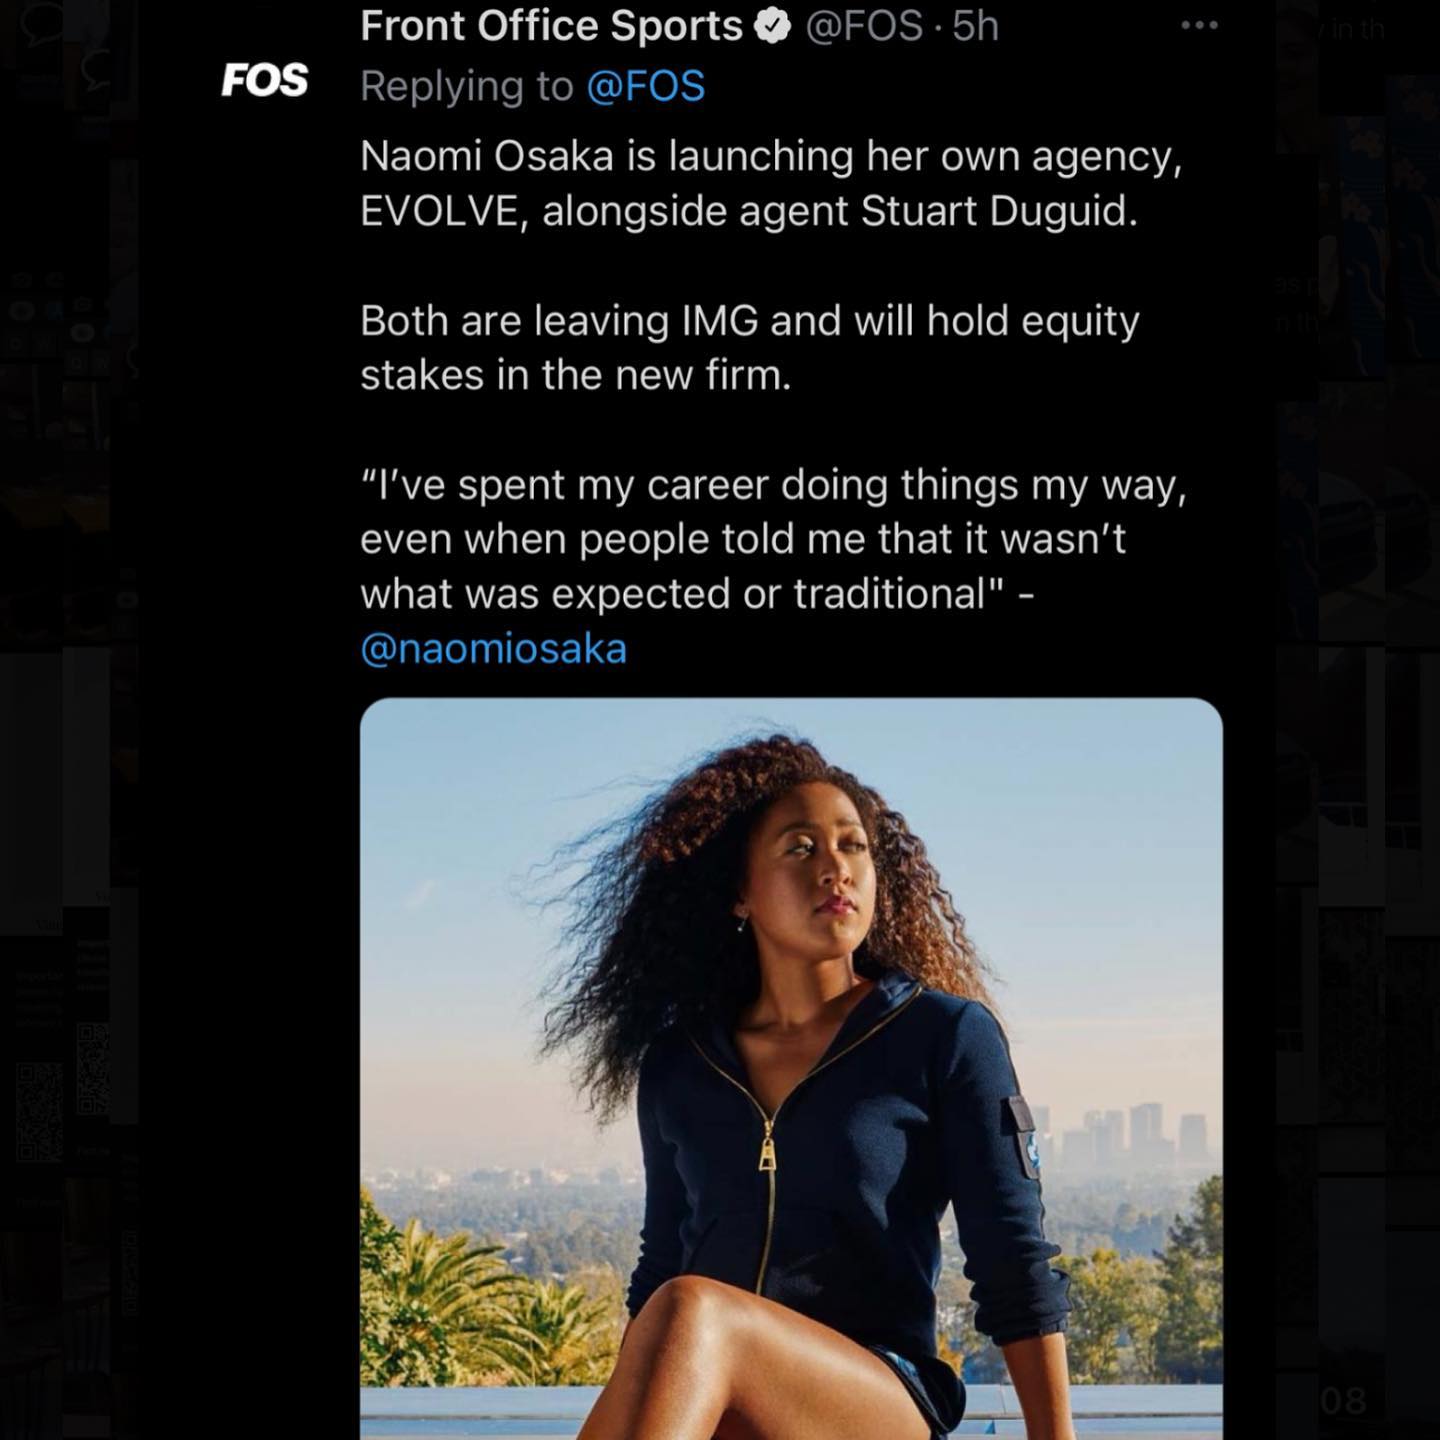This screenshot has height=1440, width=1440.
Task: Click the word EVOLVE in the tweet
Action: tap(439, 212)
